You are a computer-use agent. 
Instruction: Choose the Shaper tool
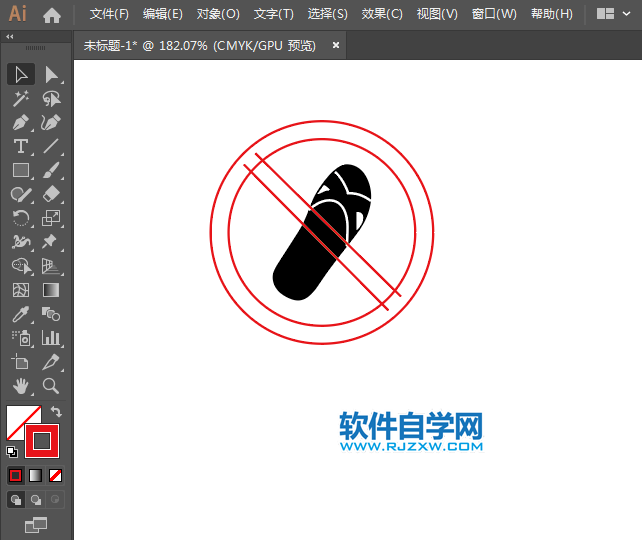(21, 194)
